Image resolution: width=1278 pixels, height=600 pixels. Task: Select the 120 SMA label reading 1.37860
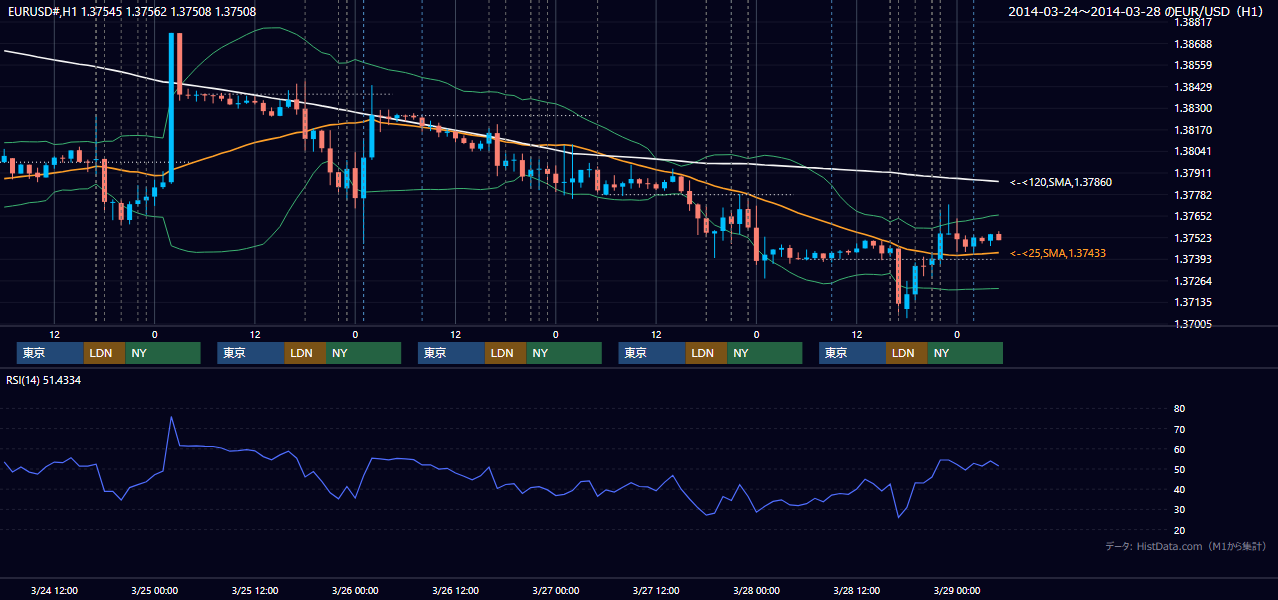point(1061,182)
